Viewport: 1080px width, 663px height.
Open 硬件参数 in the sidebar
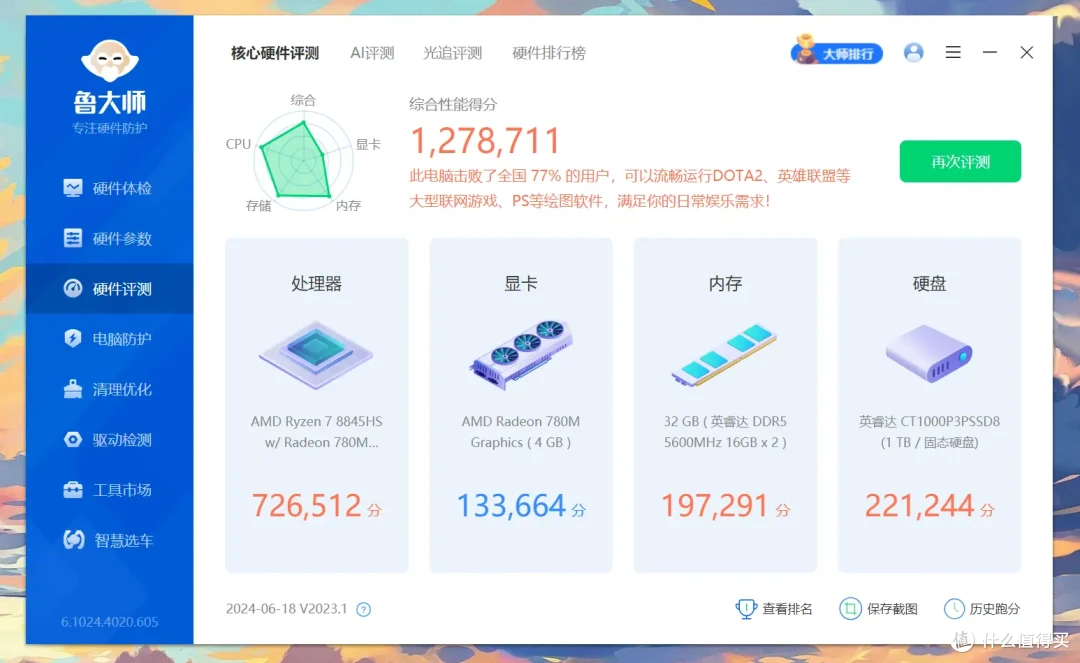[110, 238]
